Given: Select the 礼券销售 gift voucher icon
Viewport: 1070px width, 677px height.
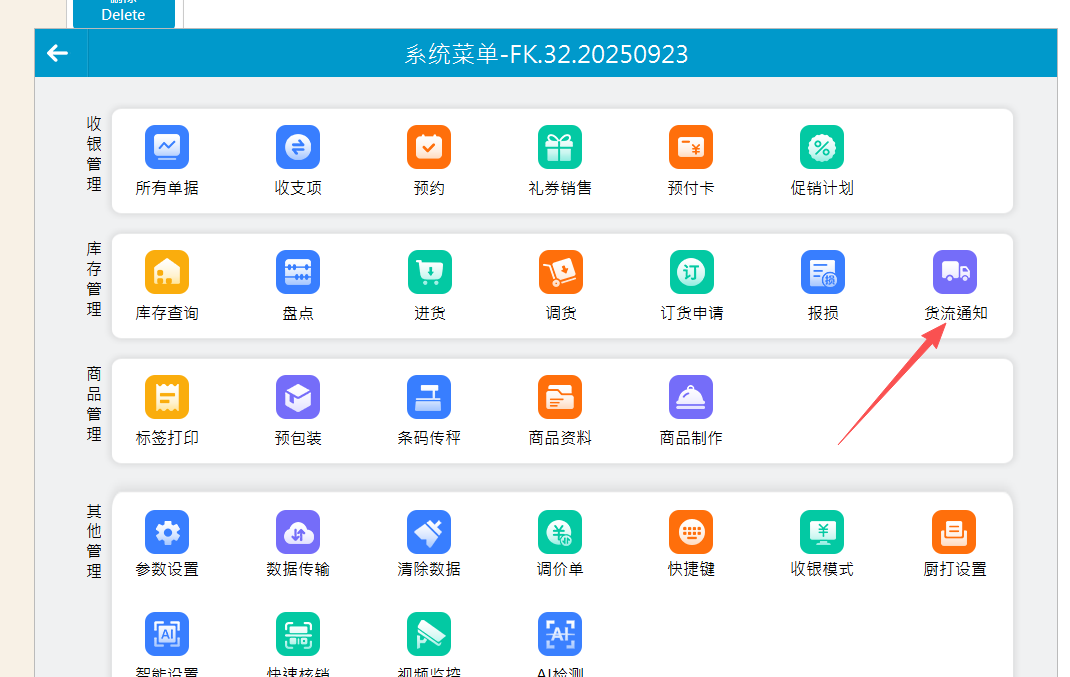Looking at the screenshot, I should pos(560,147).
